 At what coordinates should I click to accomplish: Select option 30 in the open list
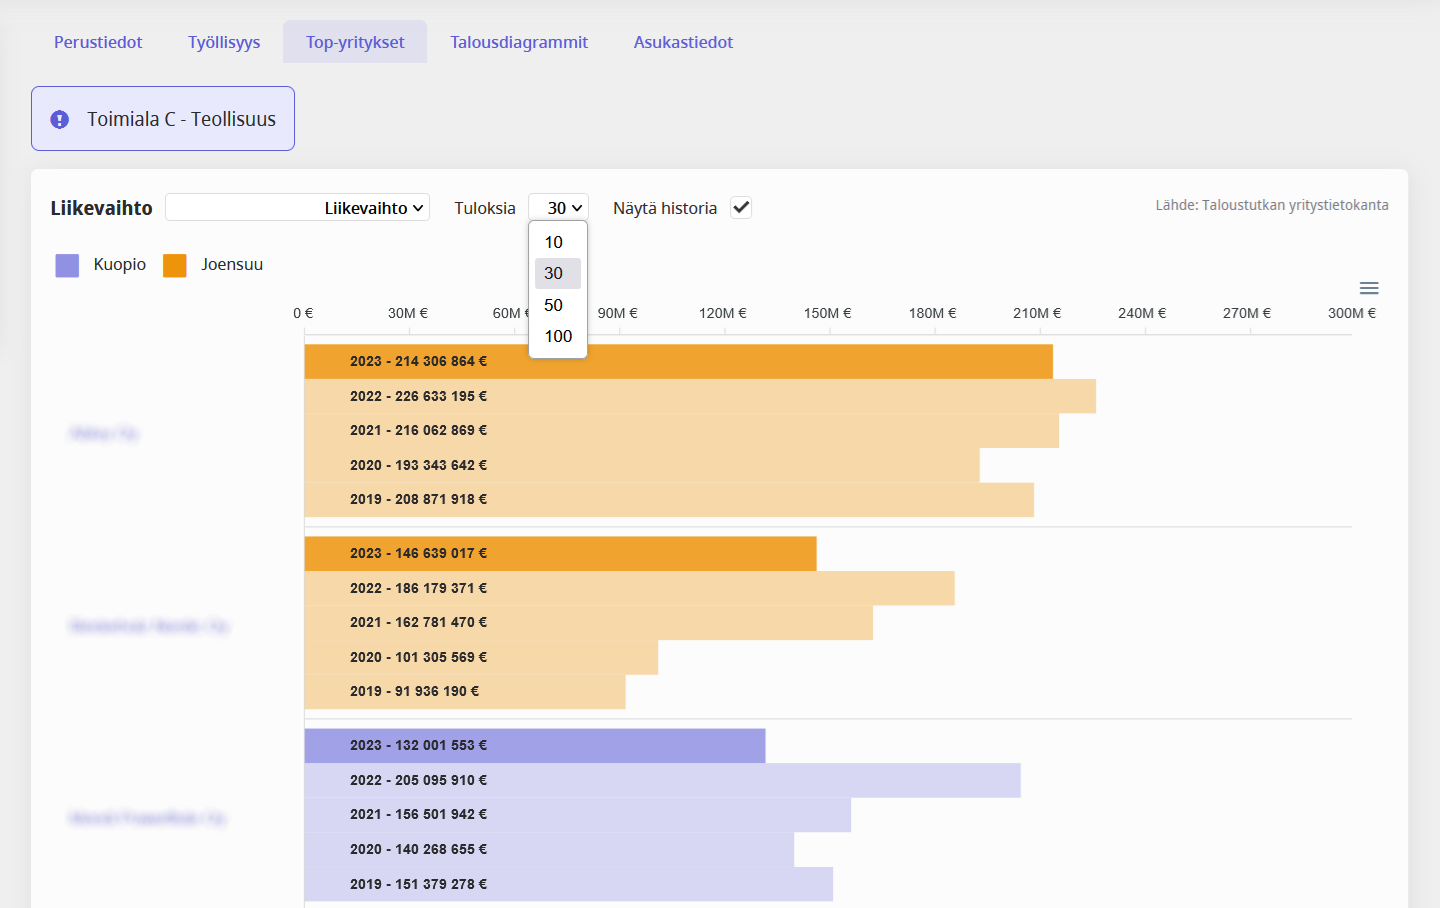[x=554, y=273]
